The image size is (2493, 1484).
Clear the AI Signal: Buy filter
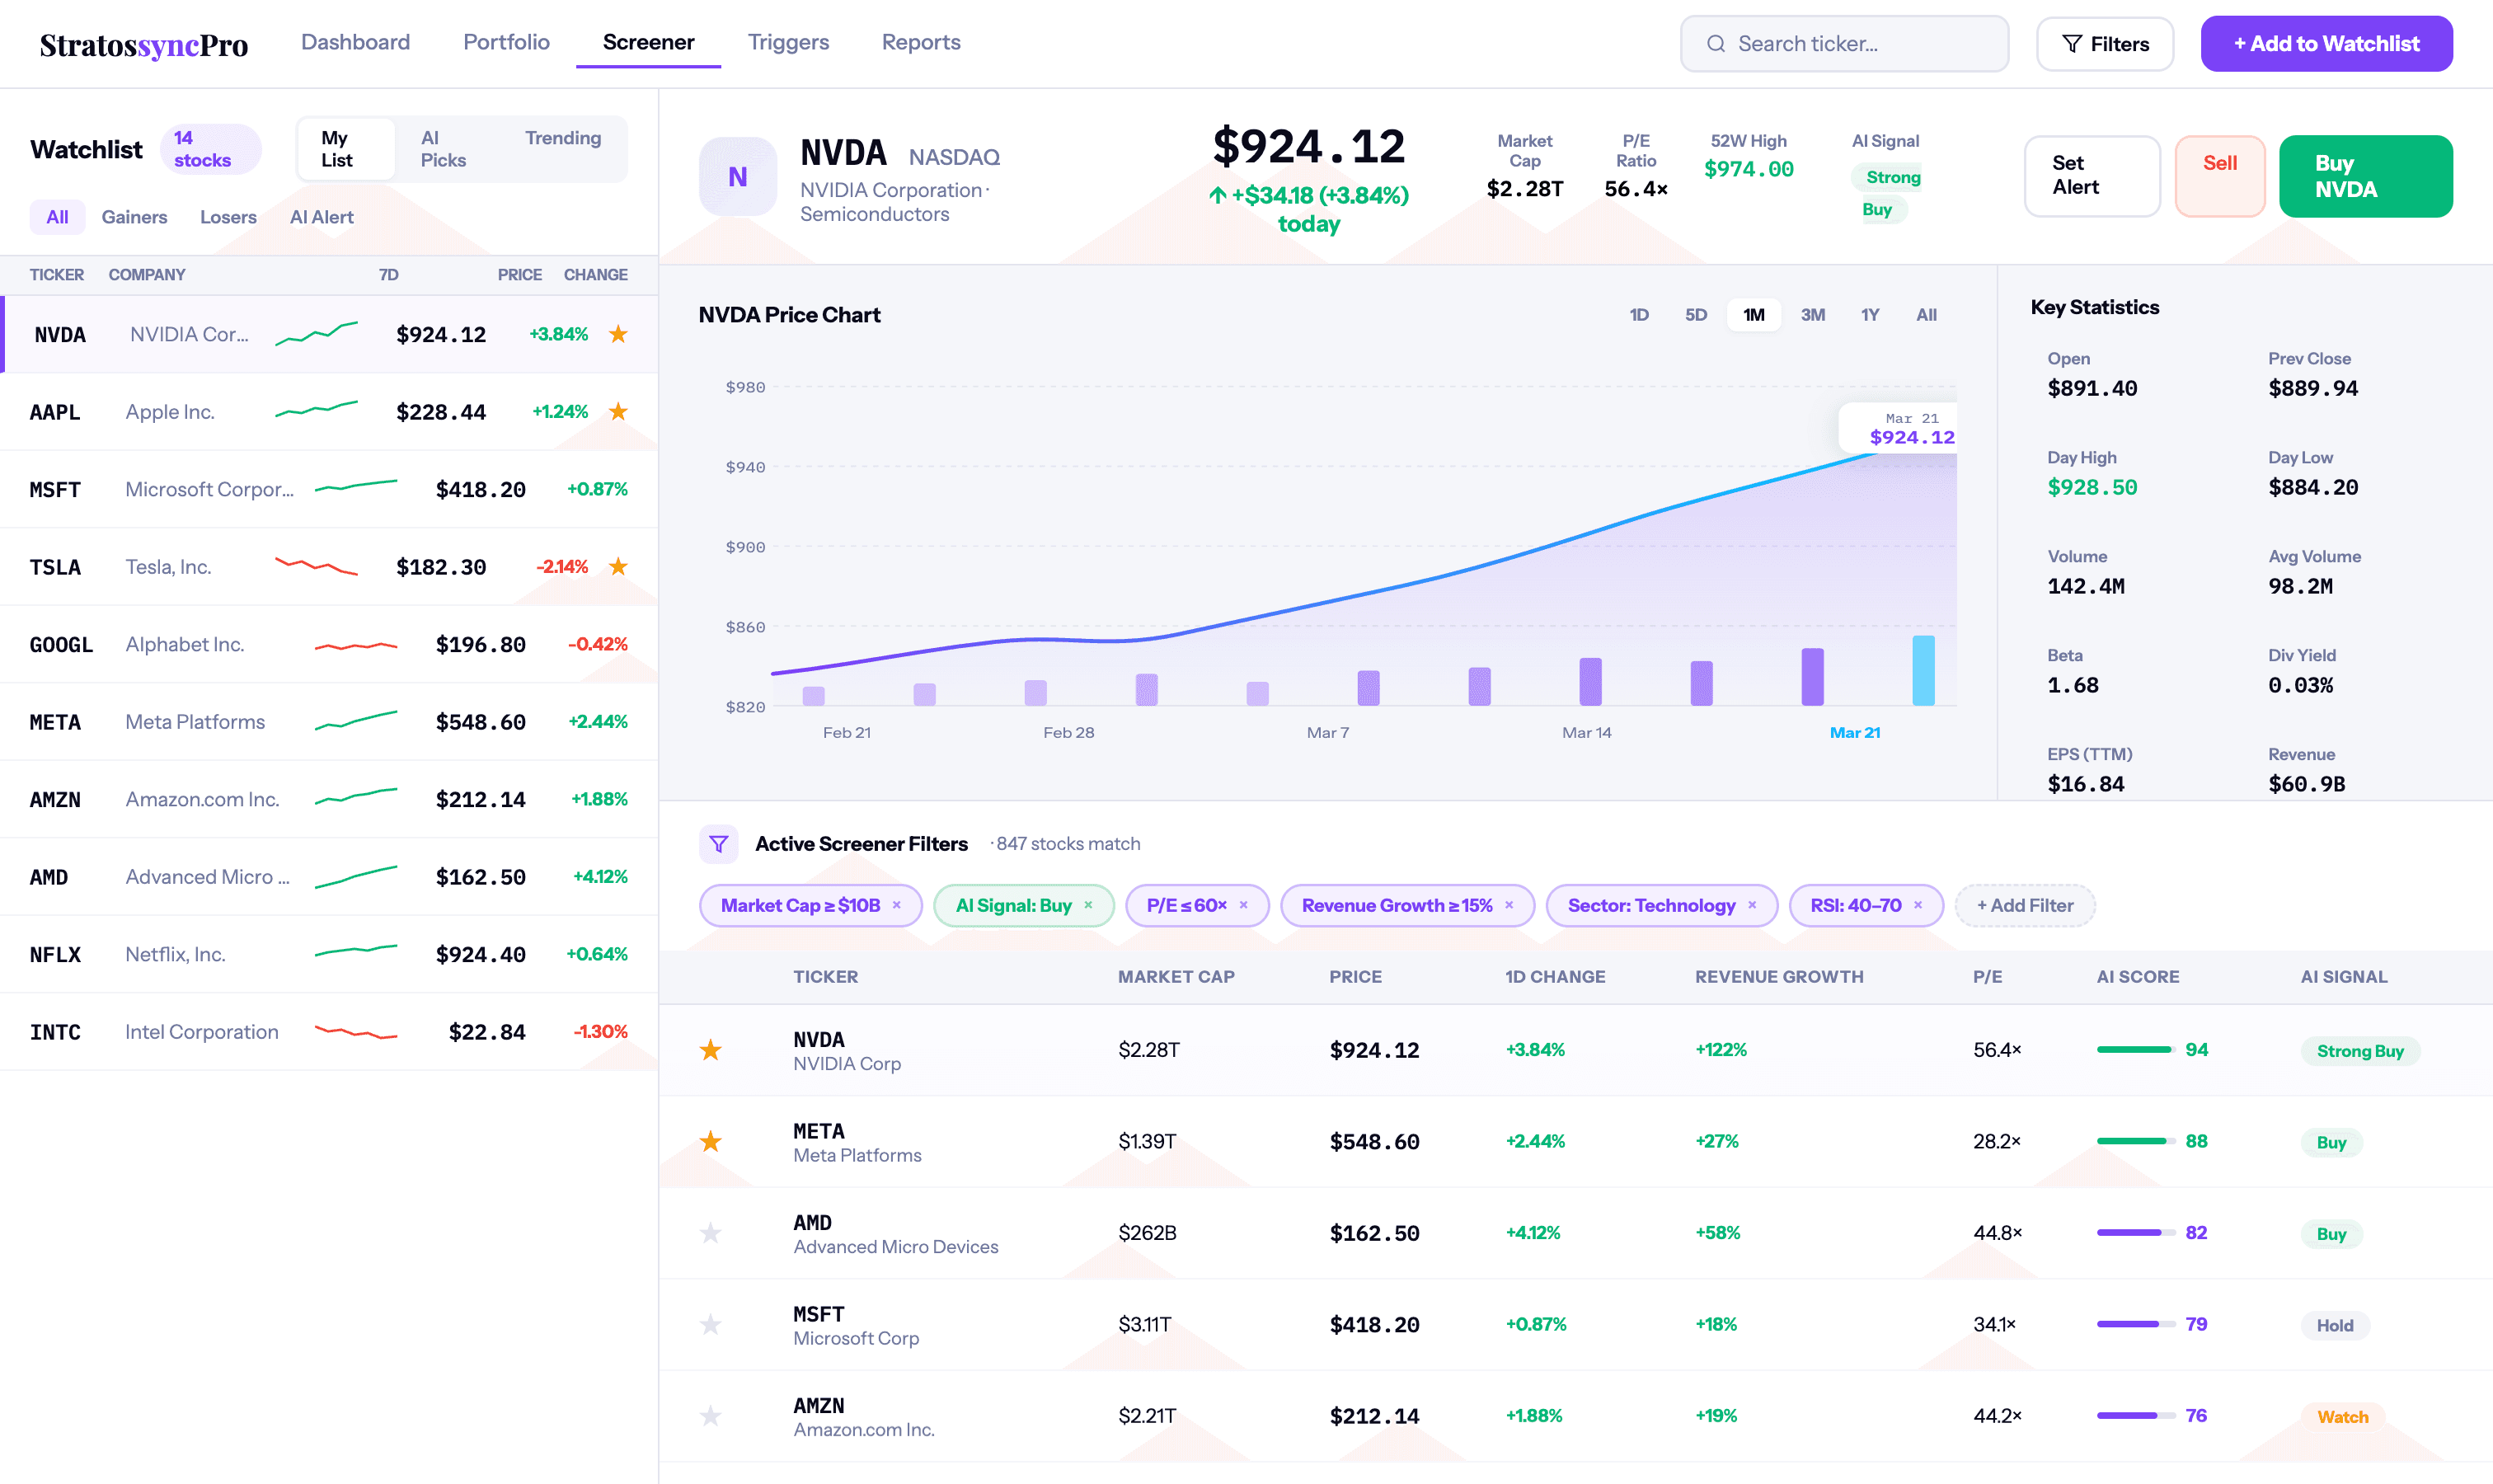pyautogui.click(x=1089, y=905)
